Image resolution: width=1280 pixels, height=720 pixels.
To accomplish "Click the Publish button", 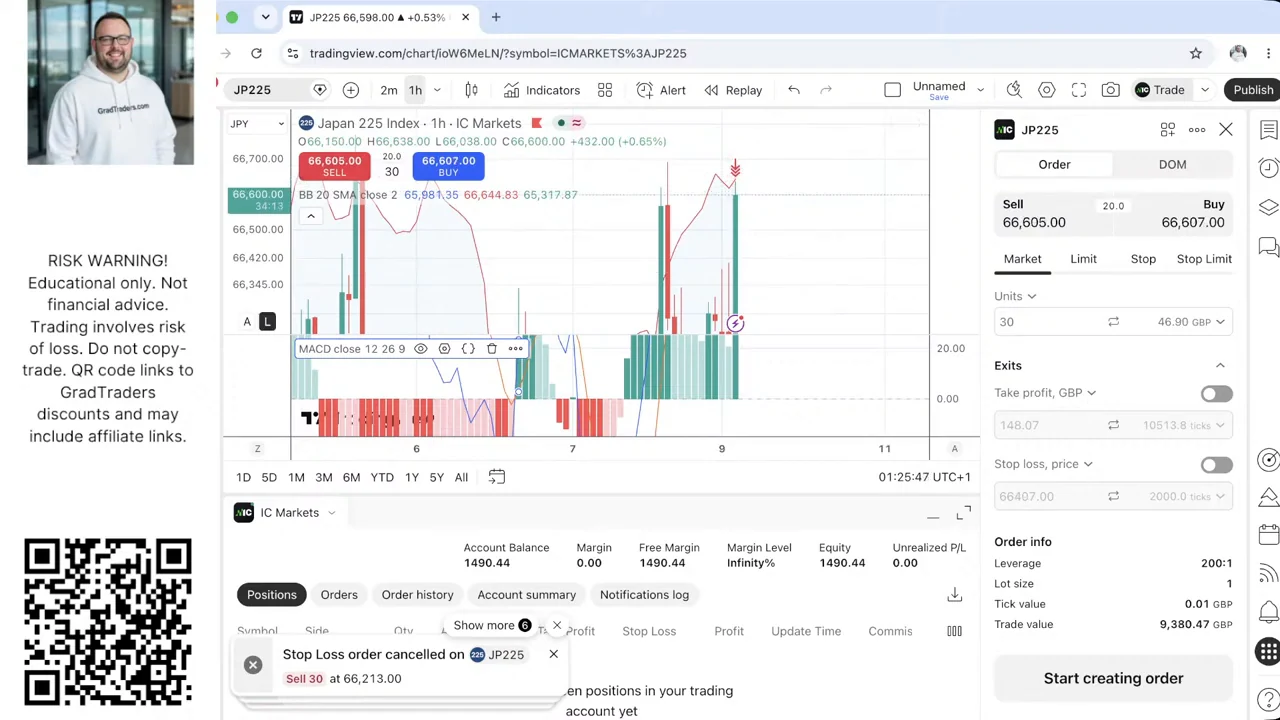I will pos(1252,90).
